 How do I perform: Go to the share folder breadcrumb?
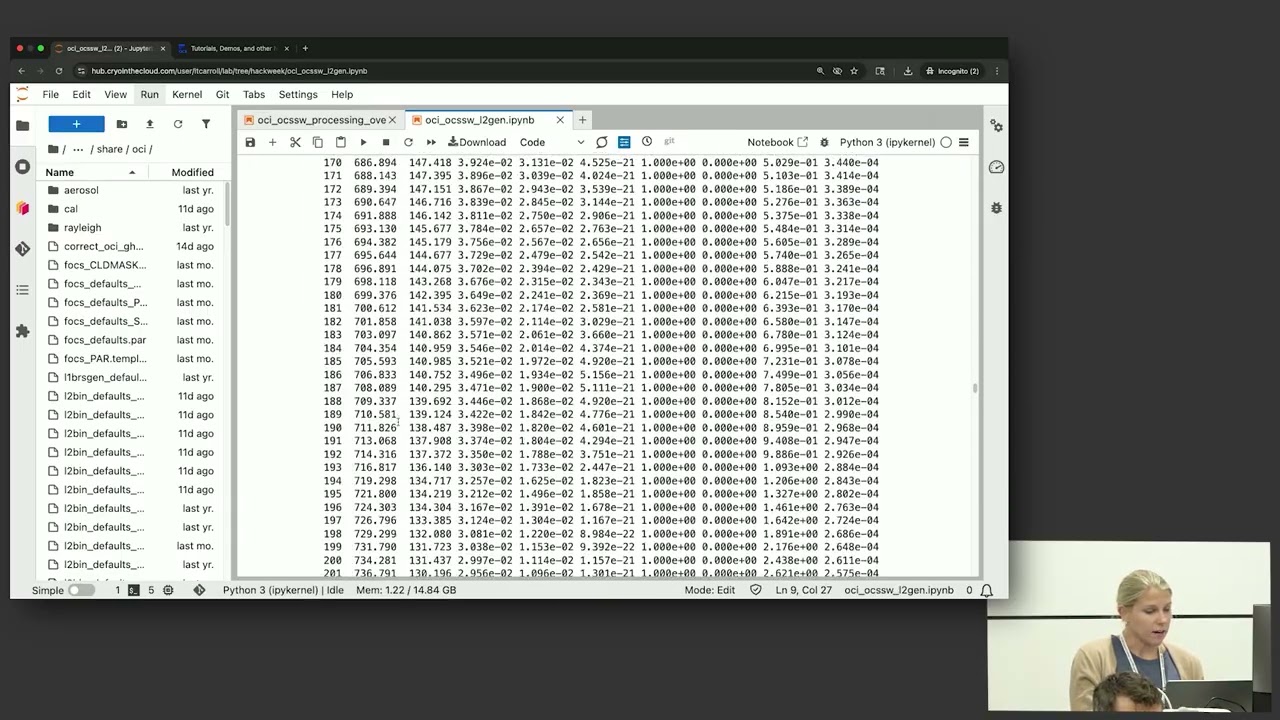[110, 149]
